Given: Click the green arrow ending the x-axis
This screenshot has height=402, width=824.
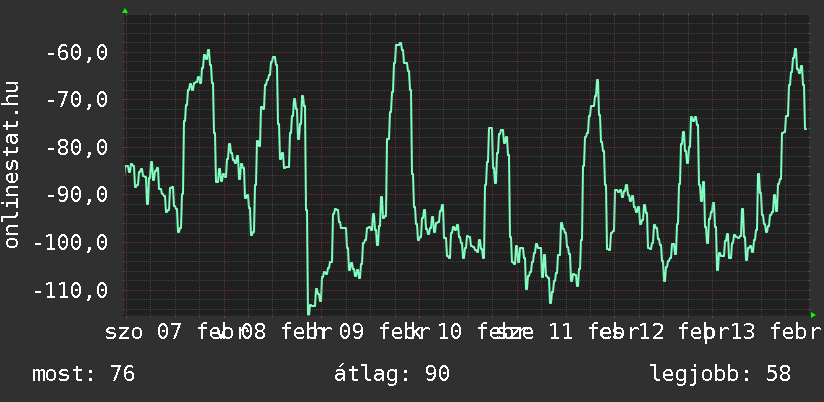Looking at the screenshot, I should coord(813,315).
